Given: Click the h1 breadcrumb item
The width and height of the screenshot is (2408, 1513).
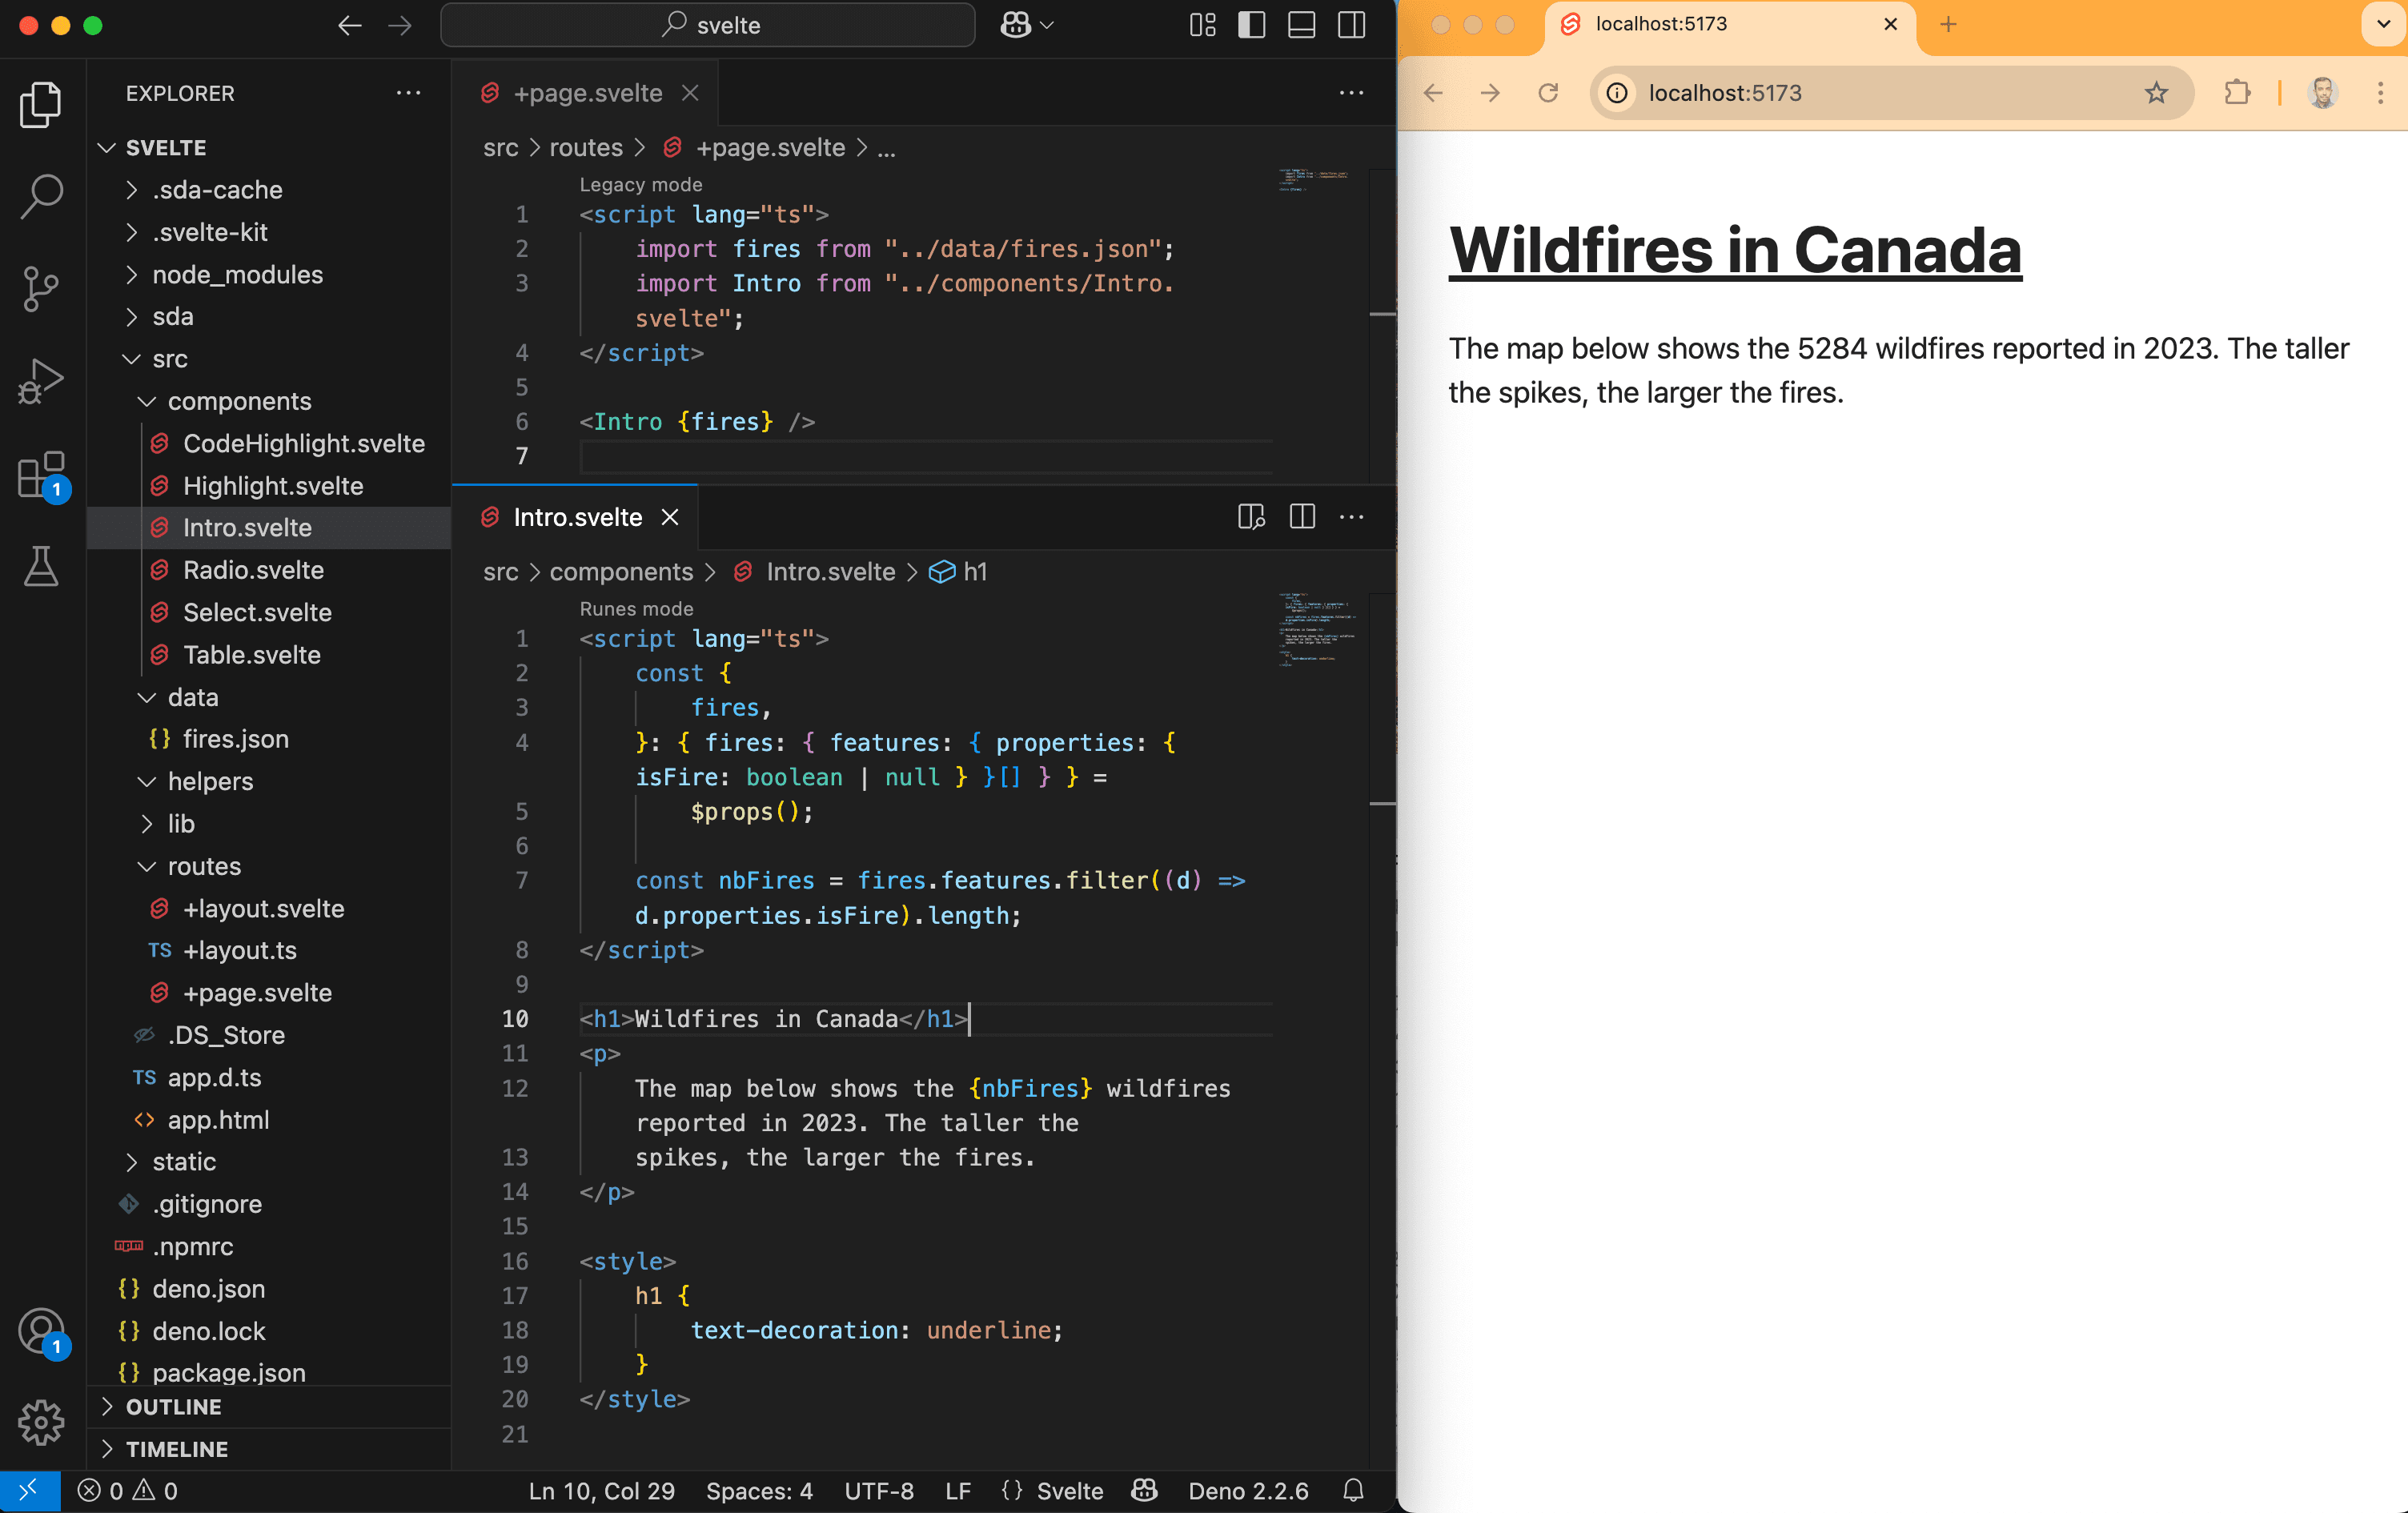Looking at the screenshot, I should 959,572.
